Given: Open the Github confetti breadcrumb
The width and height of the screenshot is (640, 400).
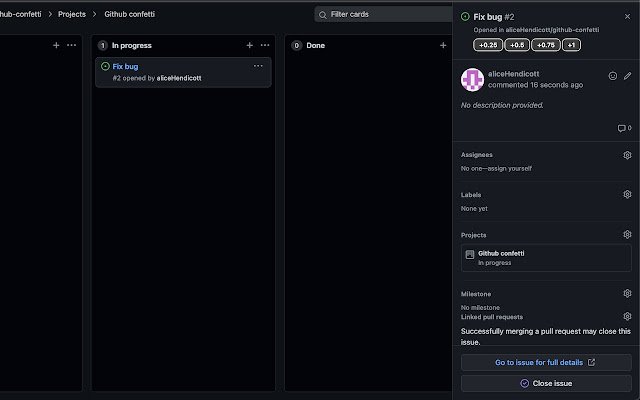Looking at the screenshot, I should pos(129,14).
